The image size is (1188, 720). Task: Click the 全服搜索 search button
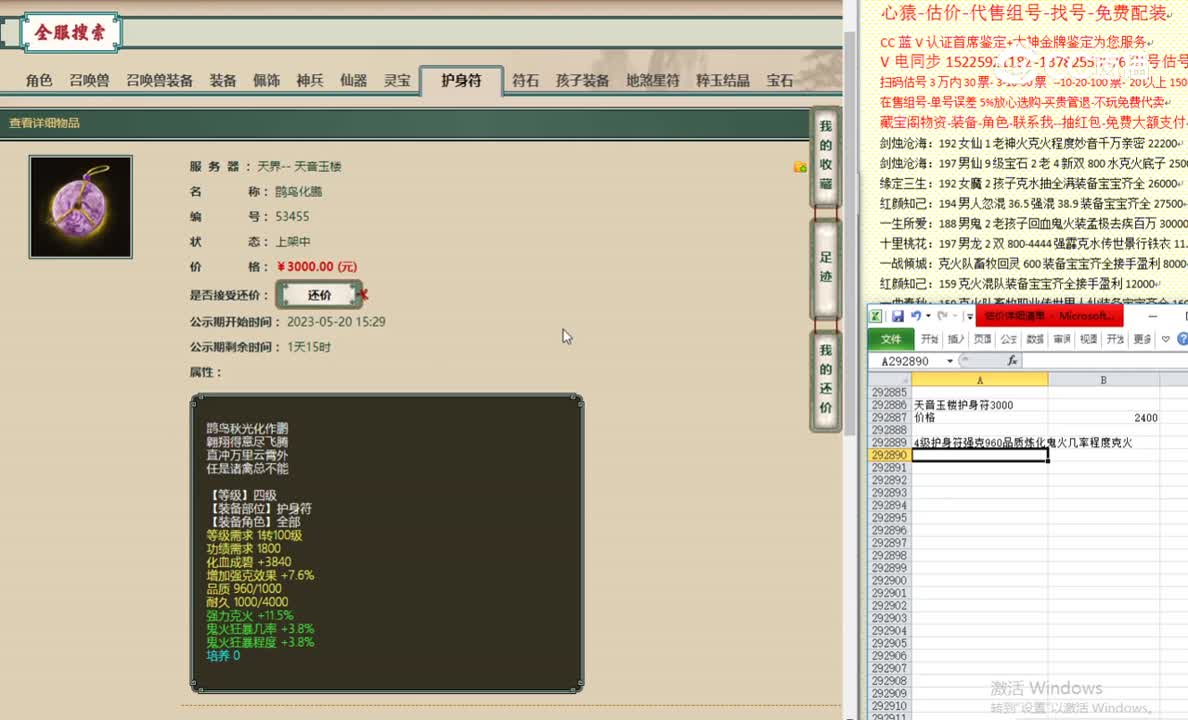pos(70,33)
